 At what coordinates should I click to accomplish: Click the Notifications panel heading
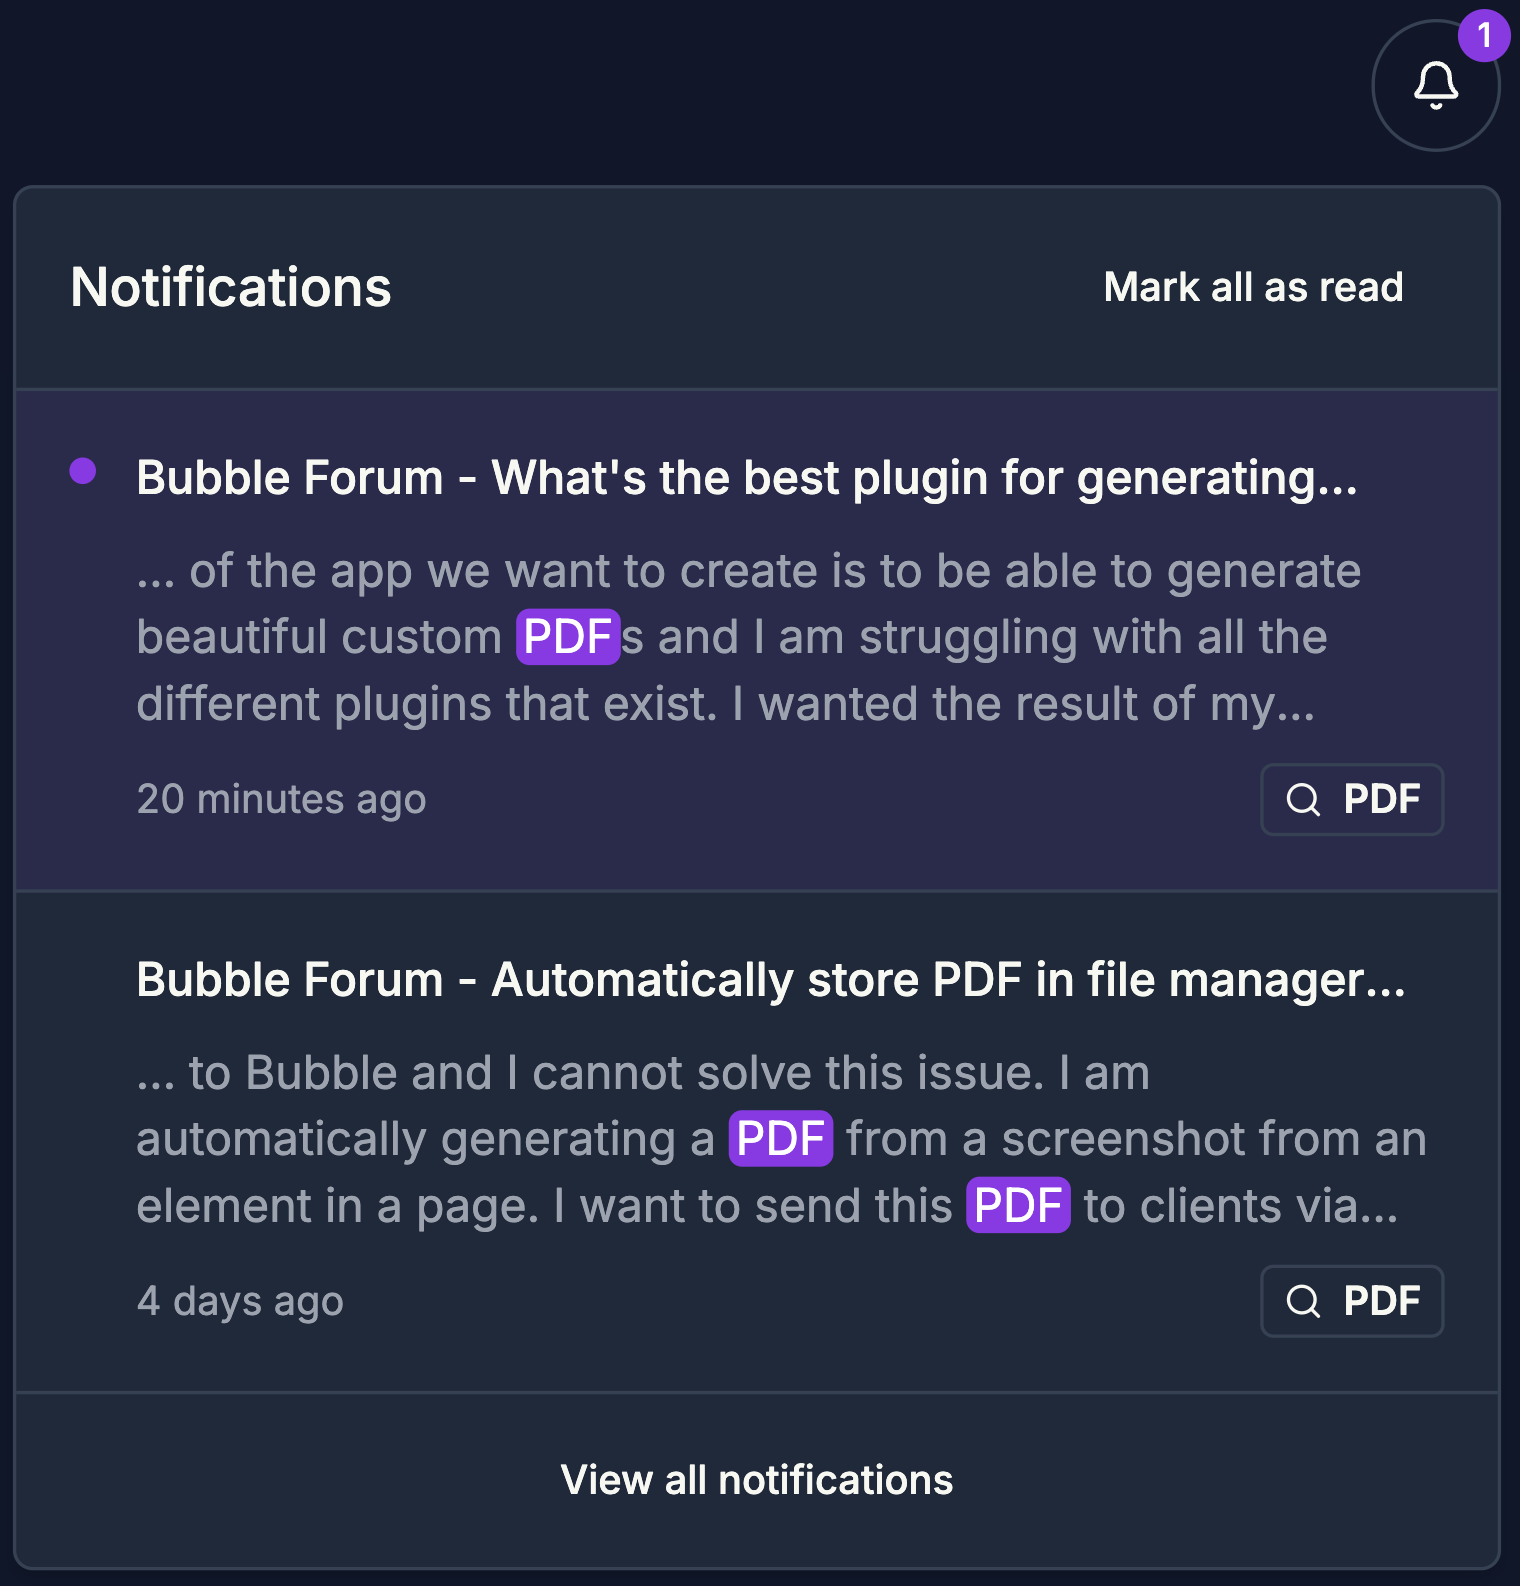pyautogui.click(x=231, y=287)
